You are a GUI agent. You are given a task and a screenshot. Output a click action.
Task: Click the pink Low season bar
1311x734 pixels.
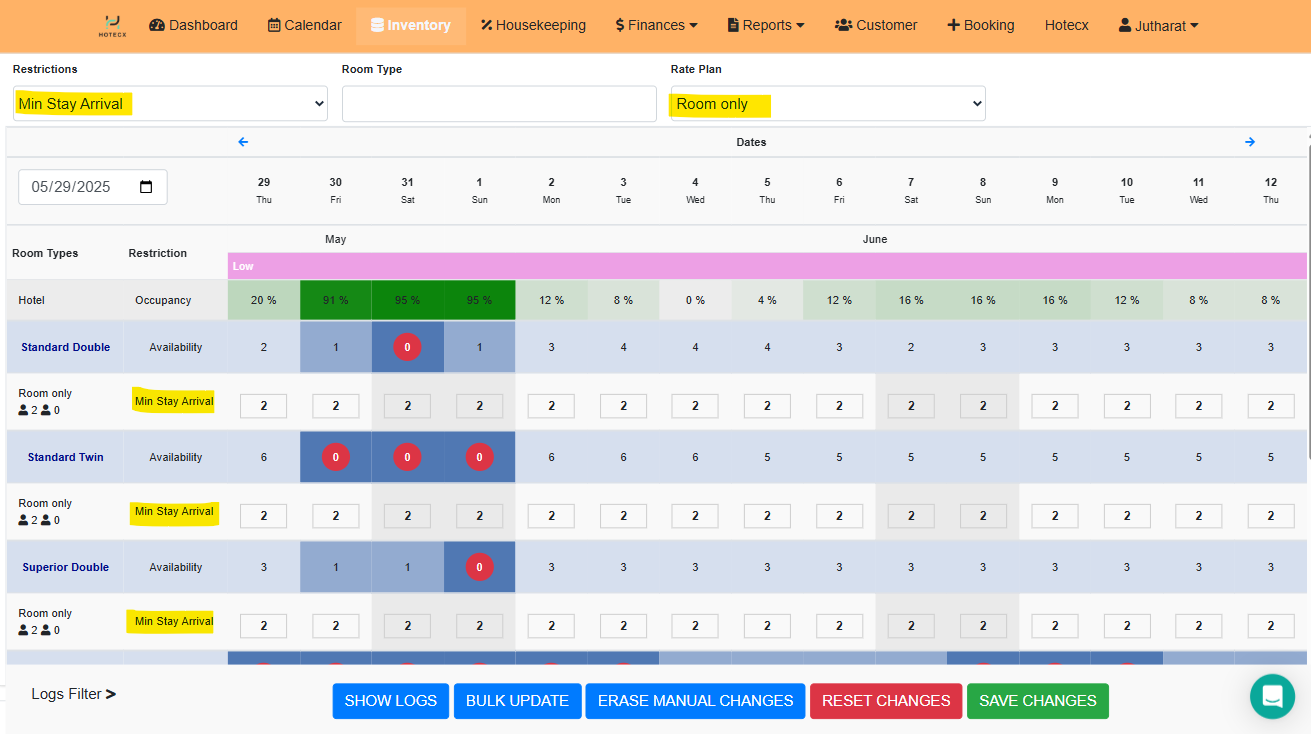coord(766,266)
